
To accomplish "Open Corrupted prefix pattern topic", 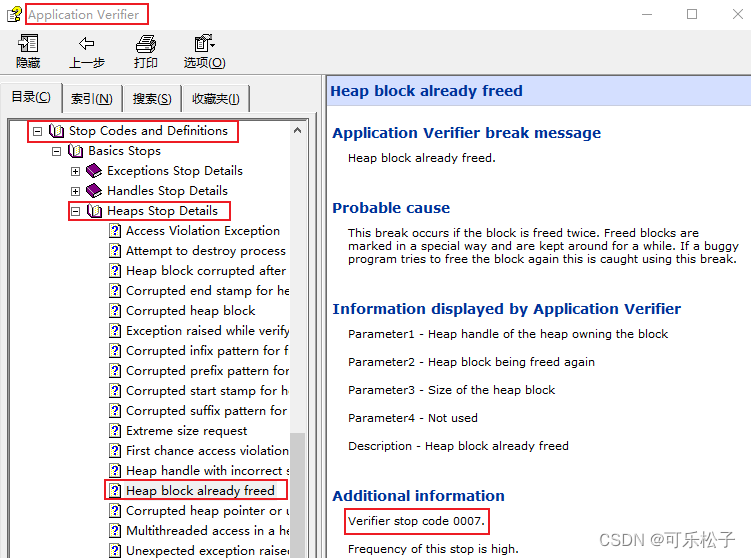I will click(x=207, y=371).
